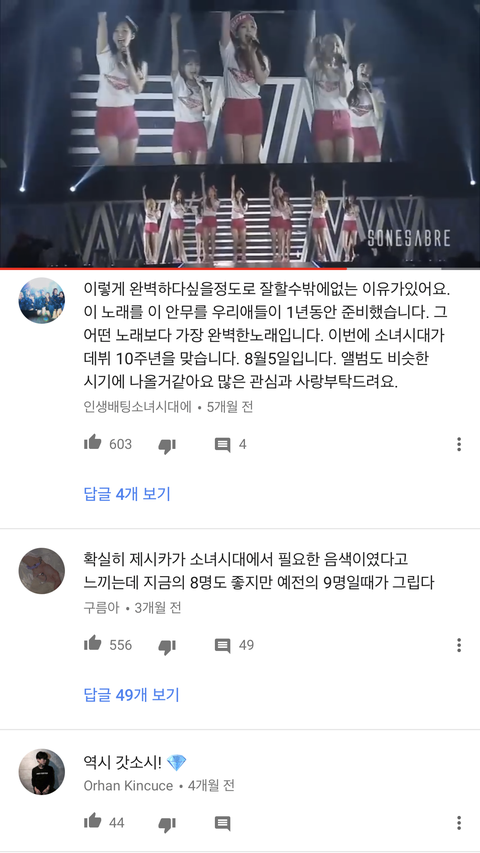This screenshot has height=853, width=480.
Task: Open more options for Orhan Kincuce's comment
Action: [459, 823]
